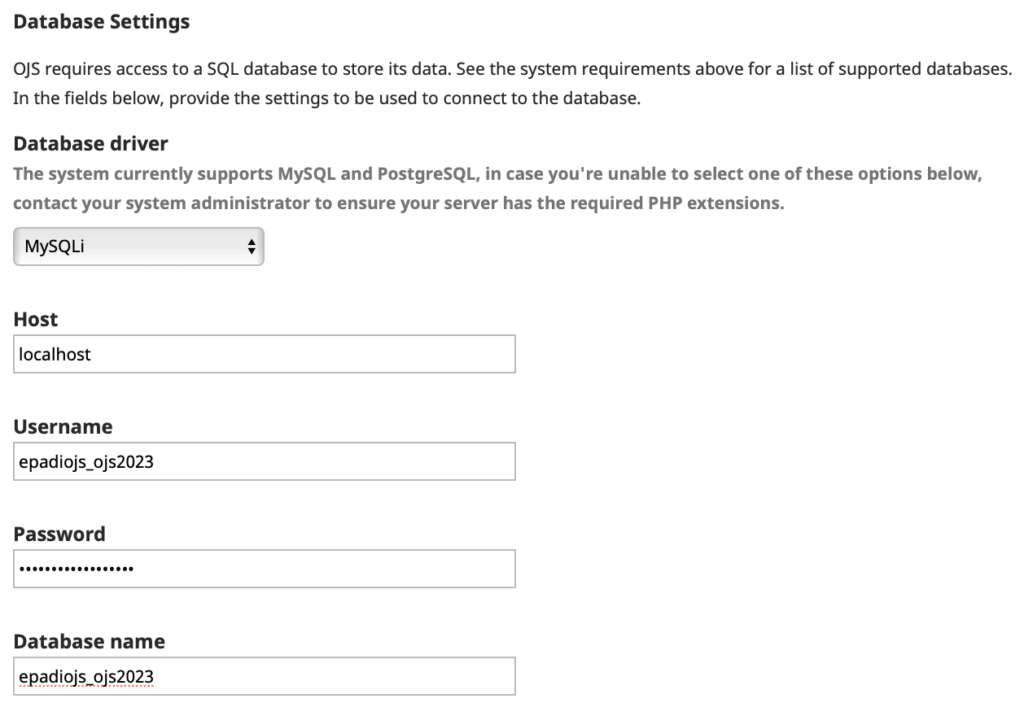Click inside the Username field
This screenshot has width=1024, height=716.
coord(264,461)
